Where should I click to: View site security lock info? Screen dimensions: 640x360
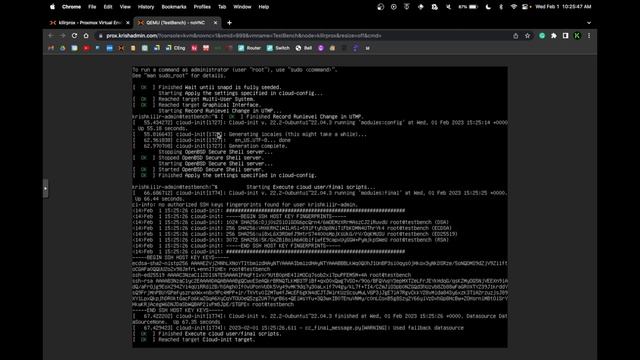click(x=100, y=36)
